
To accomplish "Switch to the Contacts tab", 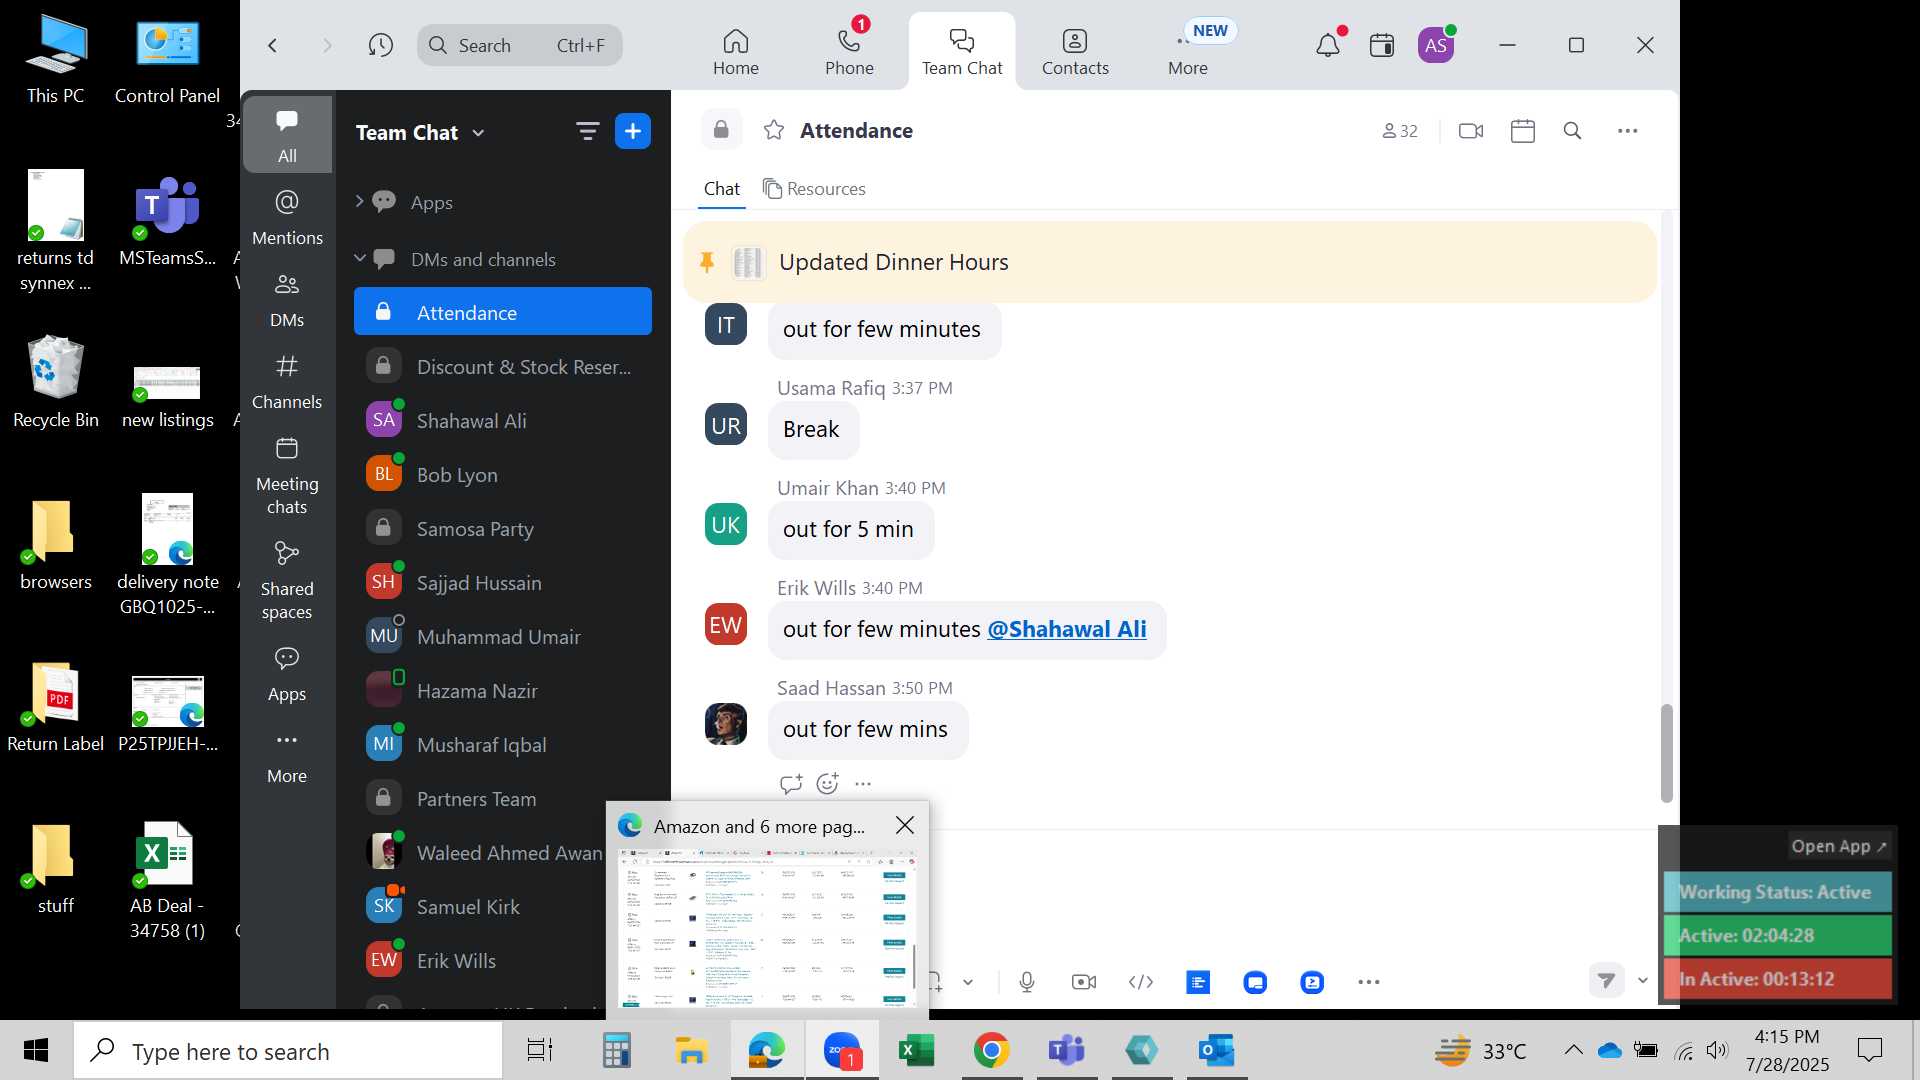I will (1075, 52).
